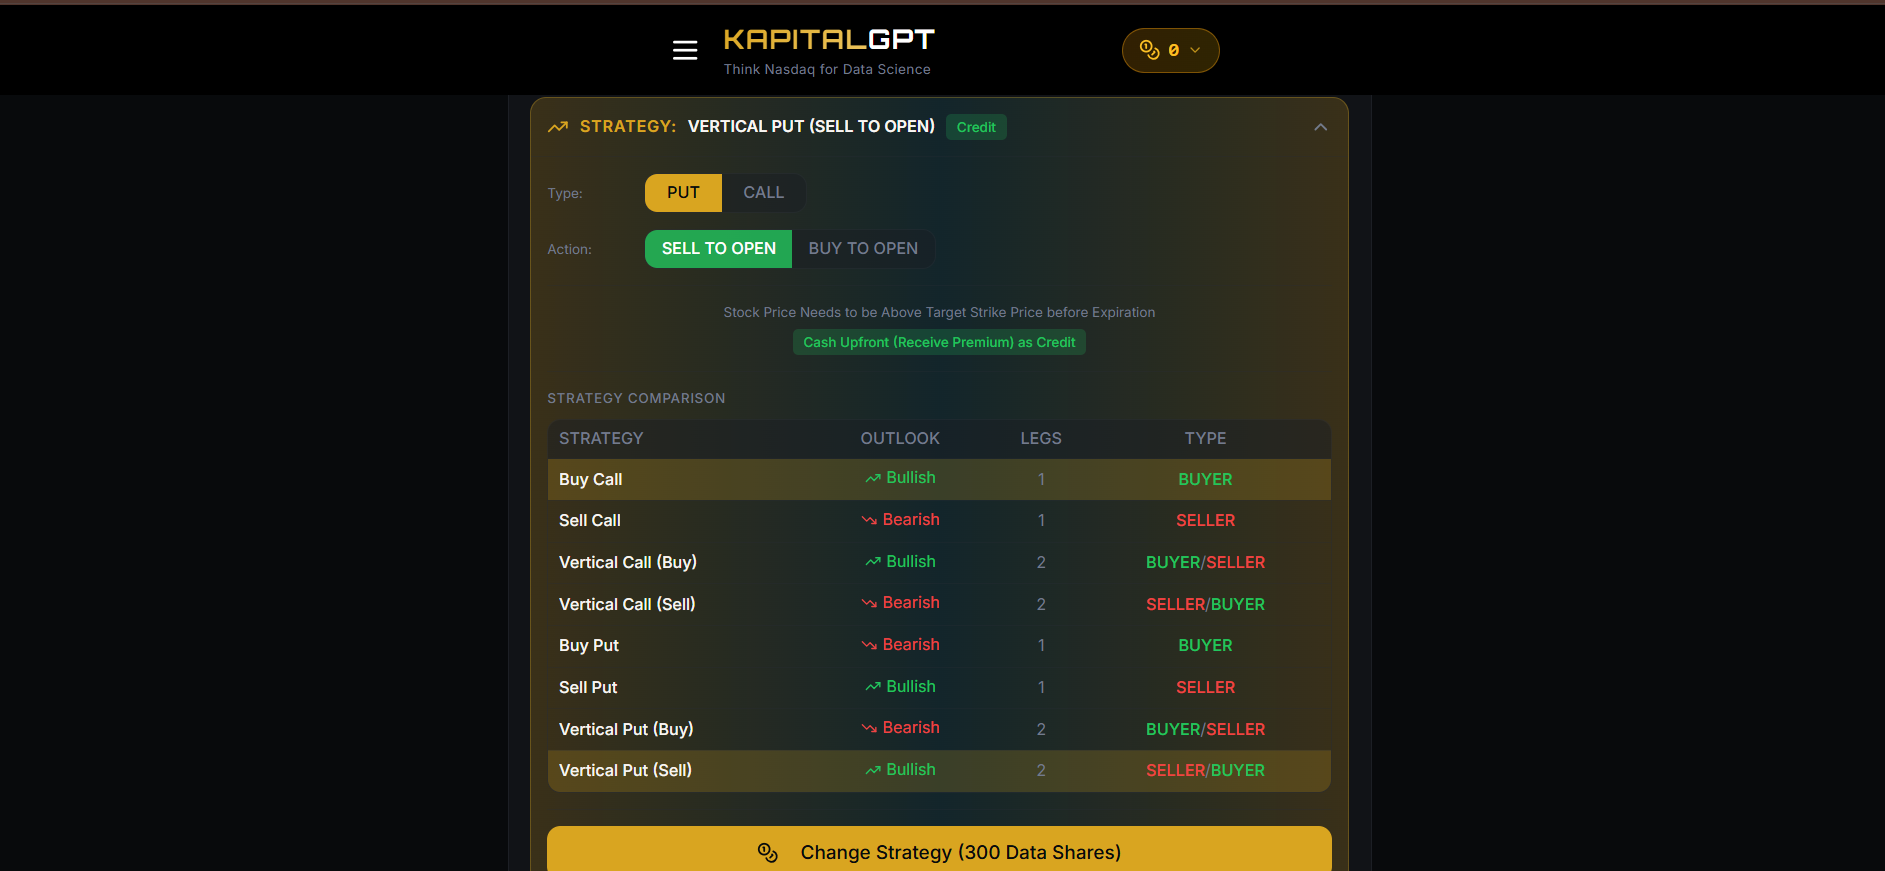Click the Credit badge in header
Image resolution: width=1885 pixels, height=871 pixels.
point(976,127)
